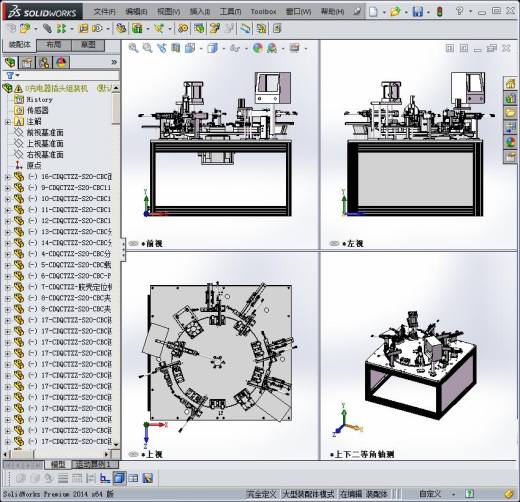
Task: Expand the manager pane tabs with the chevron
Action: point(114,62)
